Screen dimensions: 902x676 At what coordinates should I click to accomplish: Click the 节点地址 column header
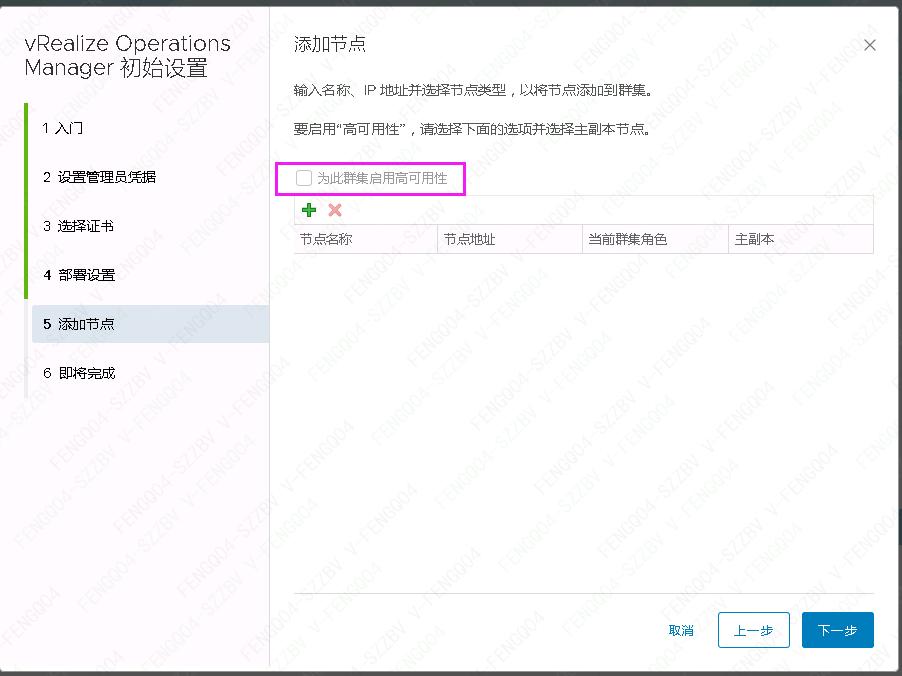click(510, 239)
